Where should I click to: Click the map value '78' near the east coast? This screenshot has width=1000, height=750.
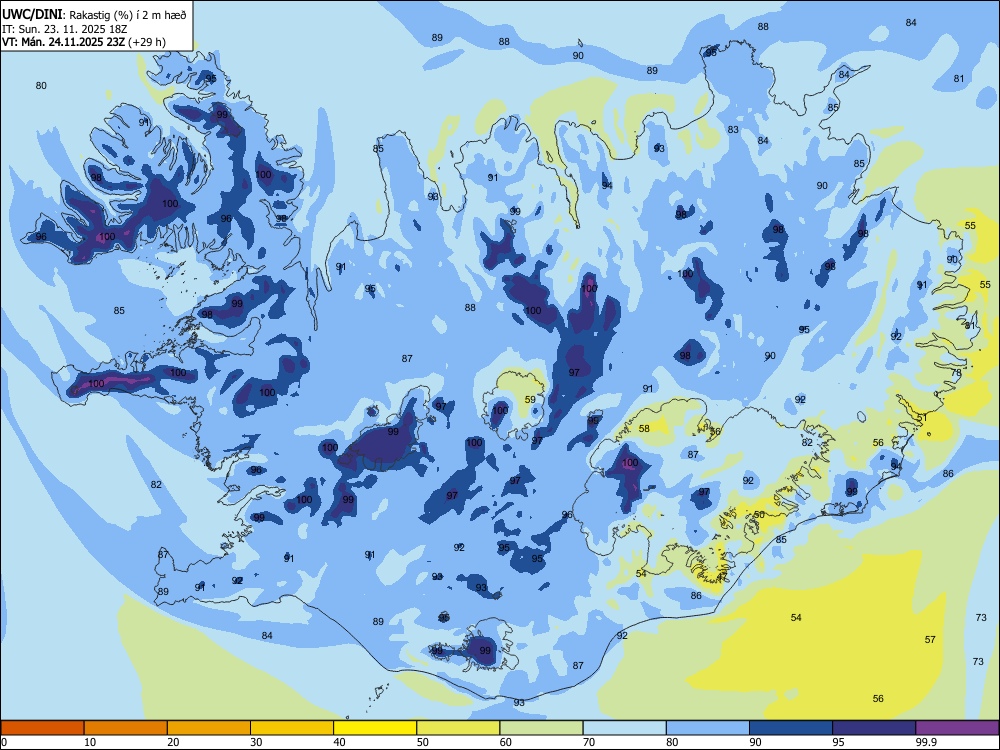956,372
